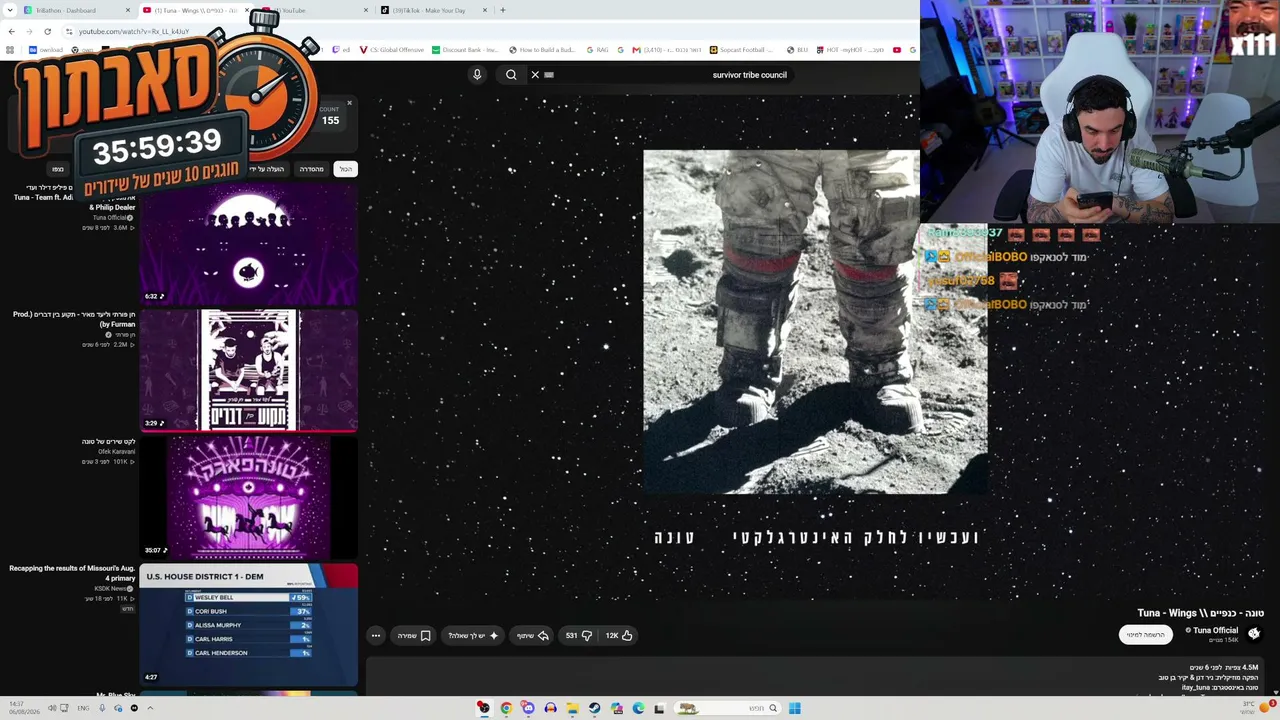Open the 'CS: Global Offensive' bookmark
1280x720 pixels.
point(391,50)
